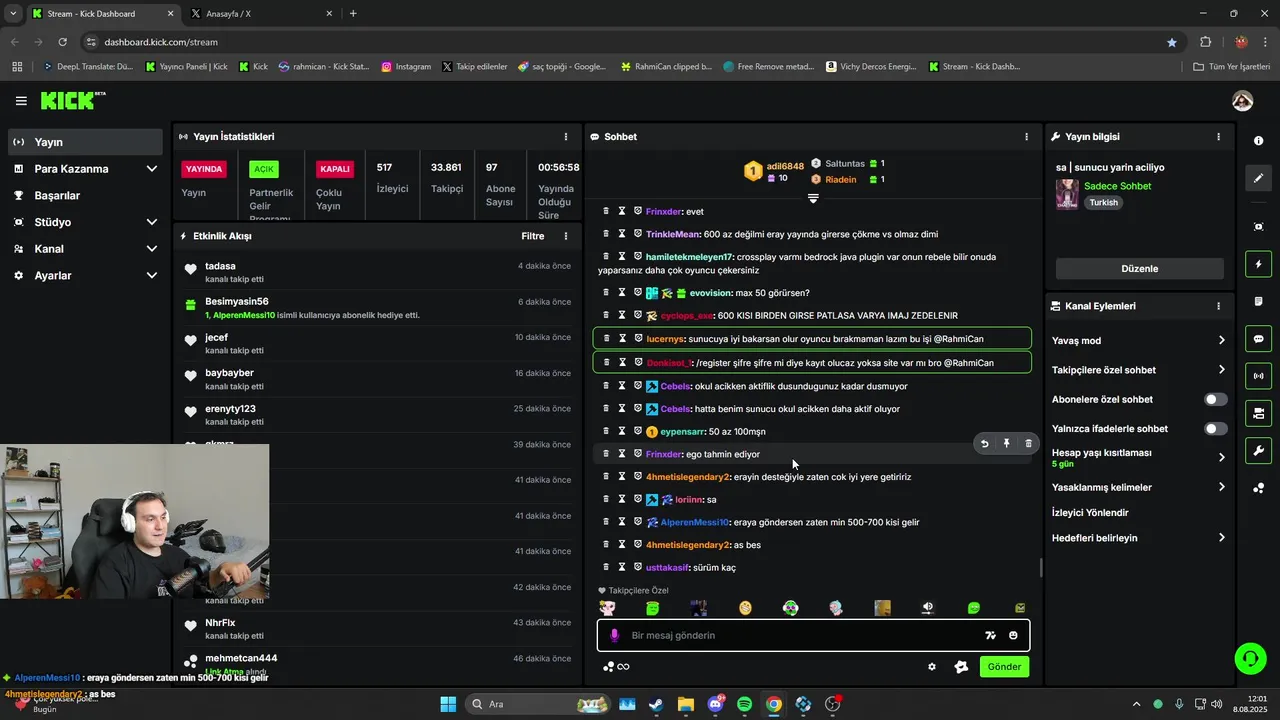The image size is (1280, 720).
Task: Click the trash icon on TrinkleMean's message
Action: coord(606,233)
